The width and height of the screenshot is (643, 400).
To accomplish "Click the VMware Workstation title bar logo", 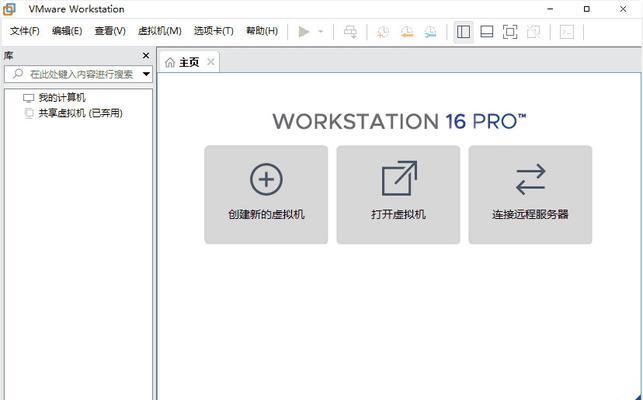I will 9,9.
